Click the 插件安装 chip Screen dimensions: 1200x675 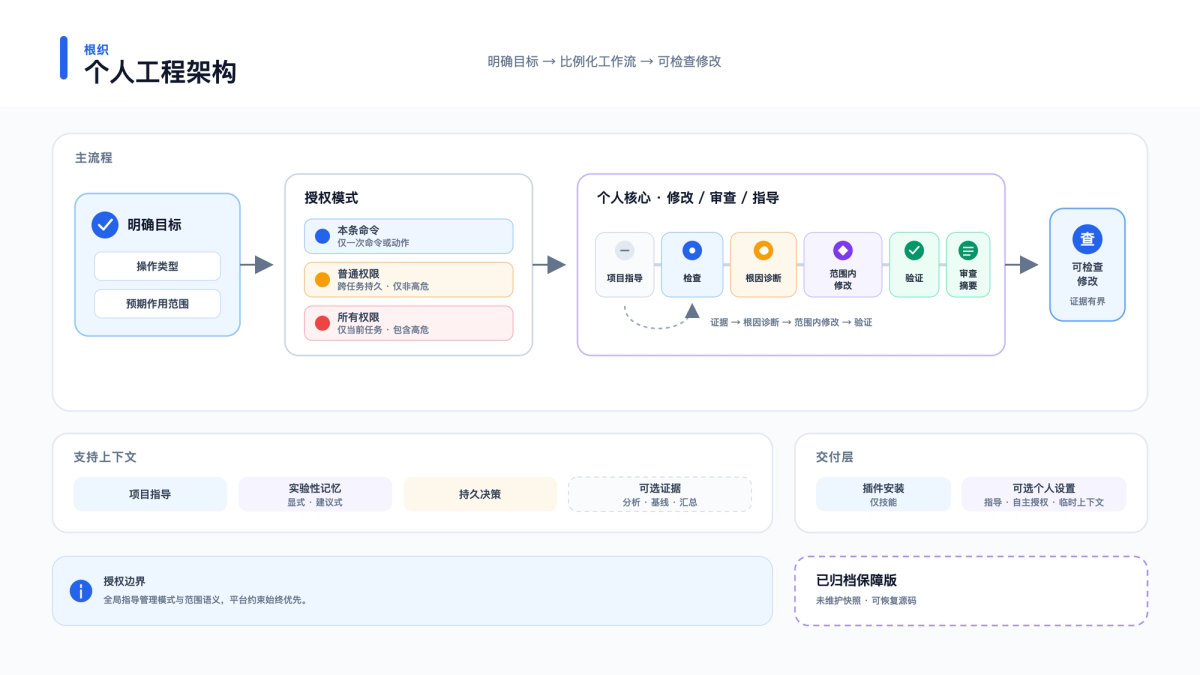coord(883,494)
